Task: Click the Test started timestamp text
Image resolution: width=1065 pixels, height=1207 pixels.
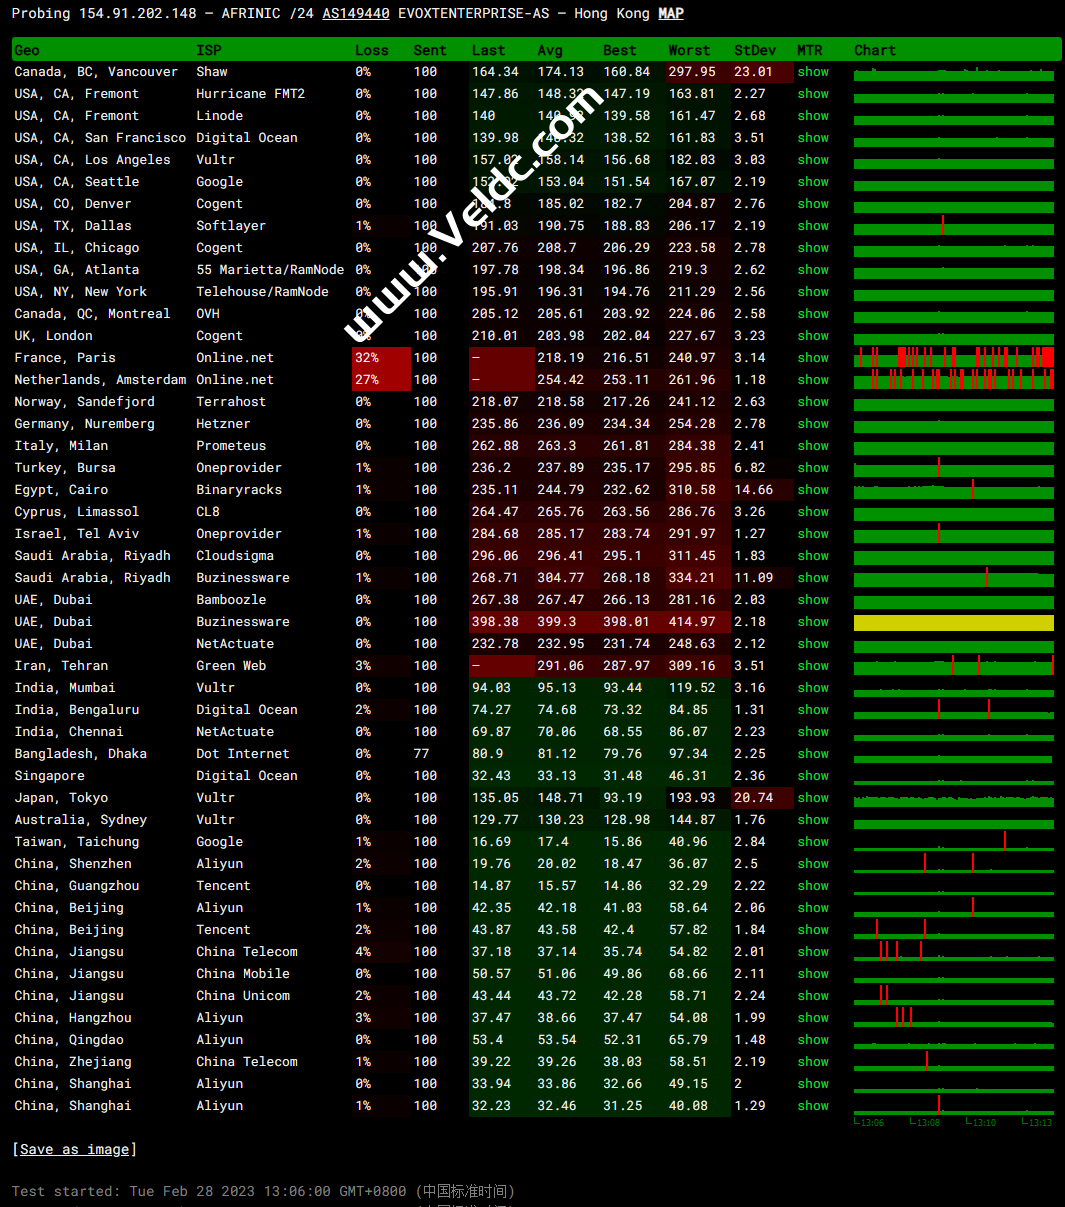Action: 263,1191
